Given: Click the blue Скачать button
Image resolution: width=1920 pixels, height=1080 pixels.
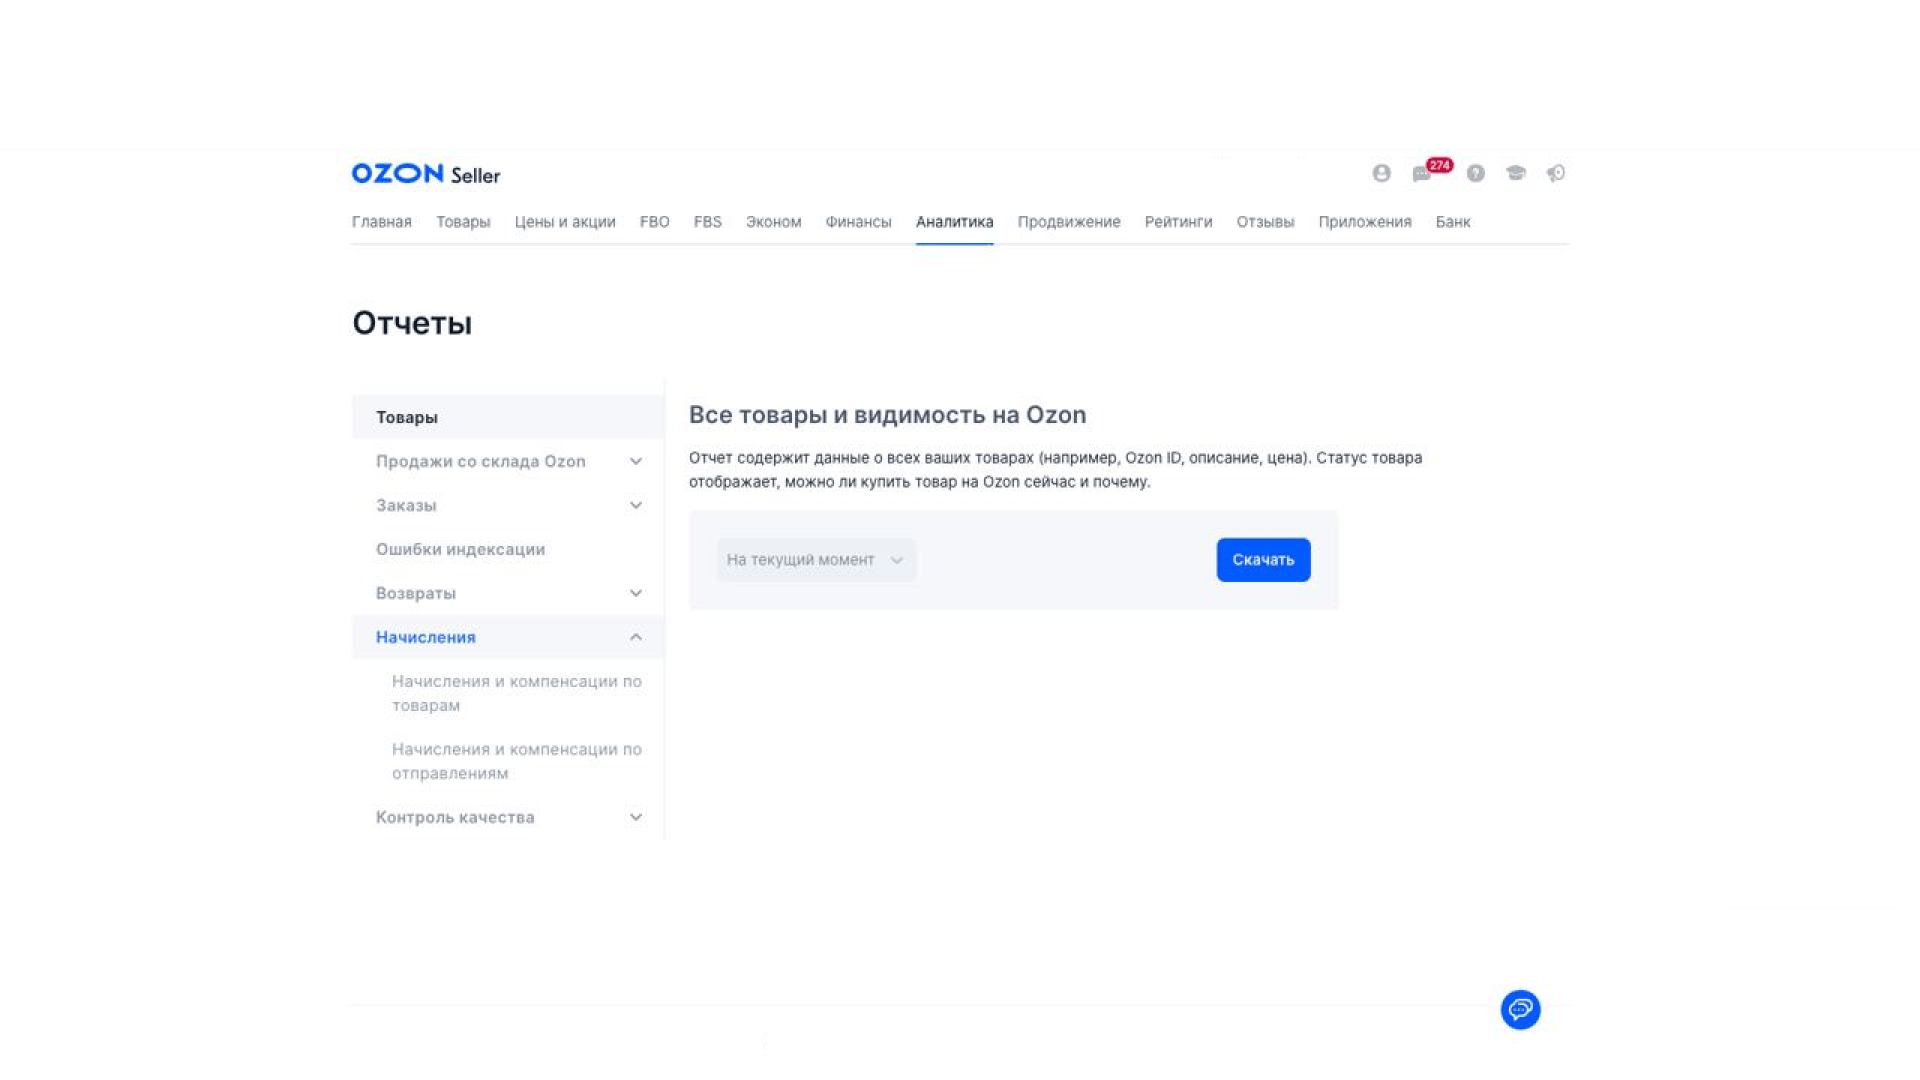Looking at the screenshot, I should click(x=1263, y=560).
